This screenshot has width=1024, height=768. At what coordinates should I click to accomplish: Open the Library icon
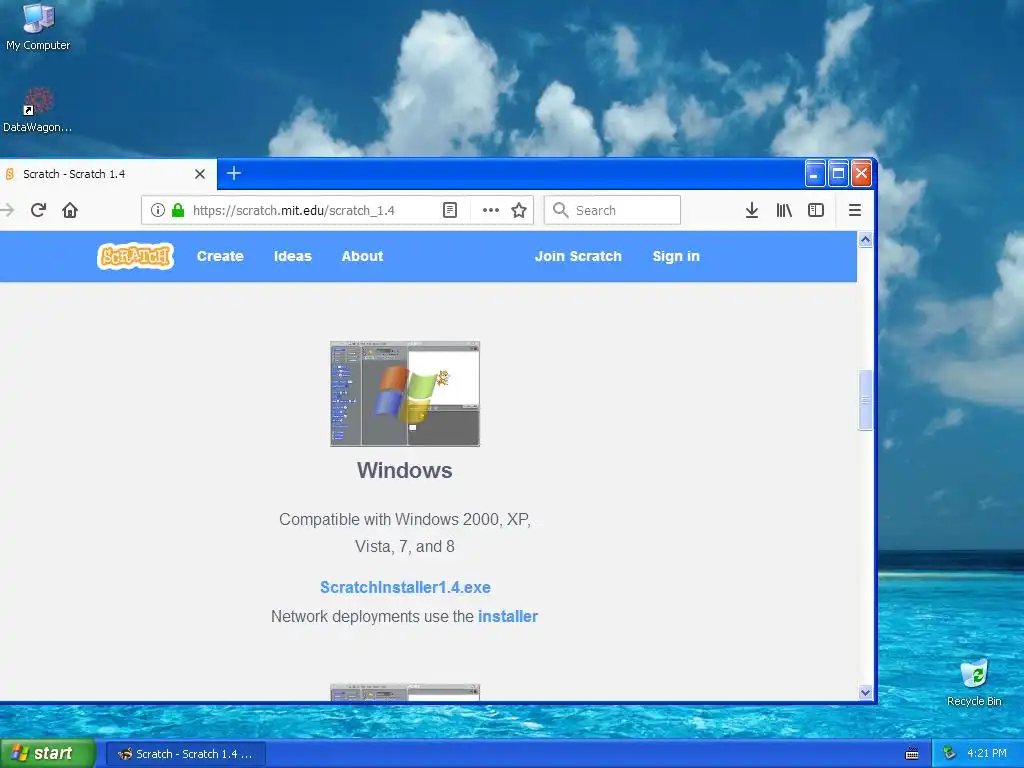[x=784, y=210]
